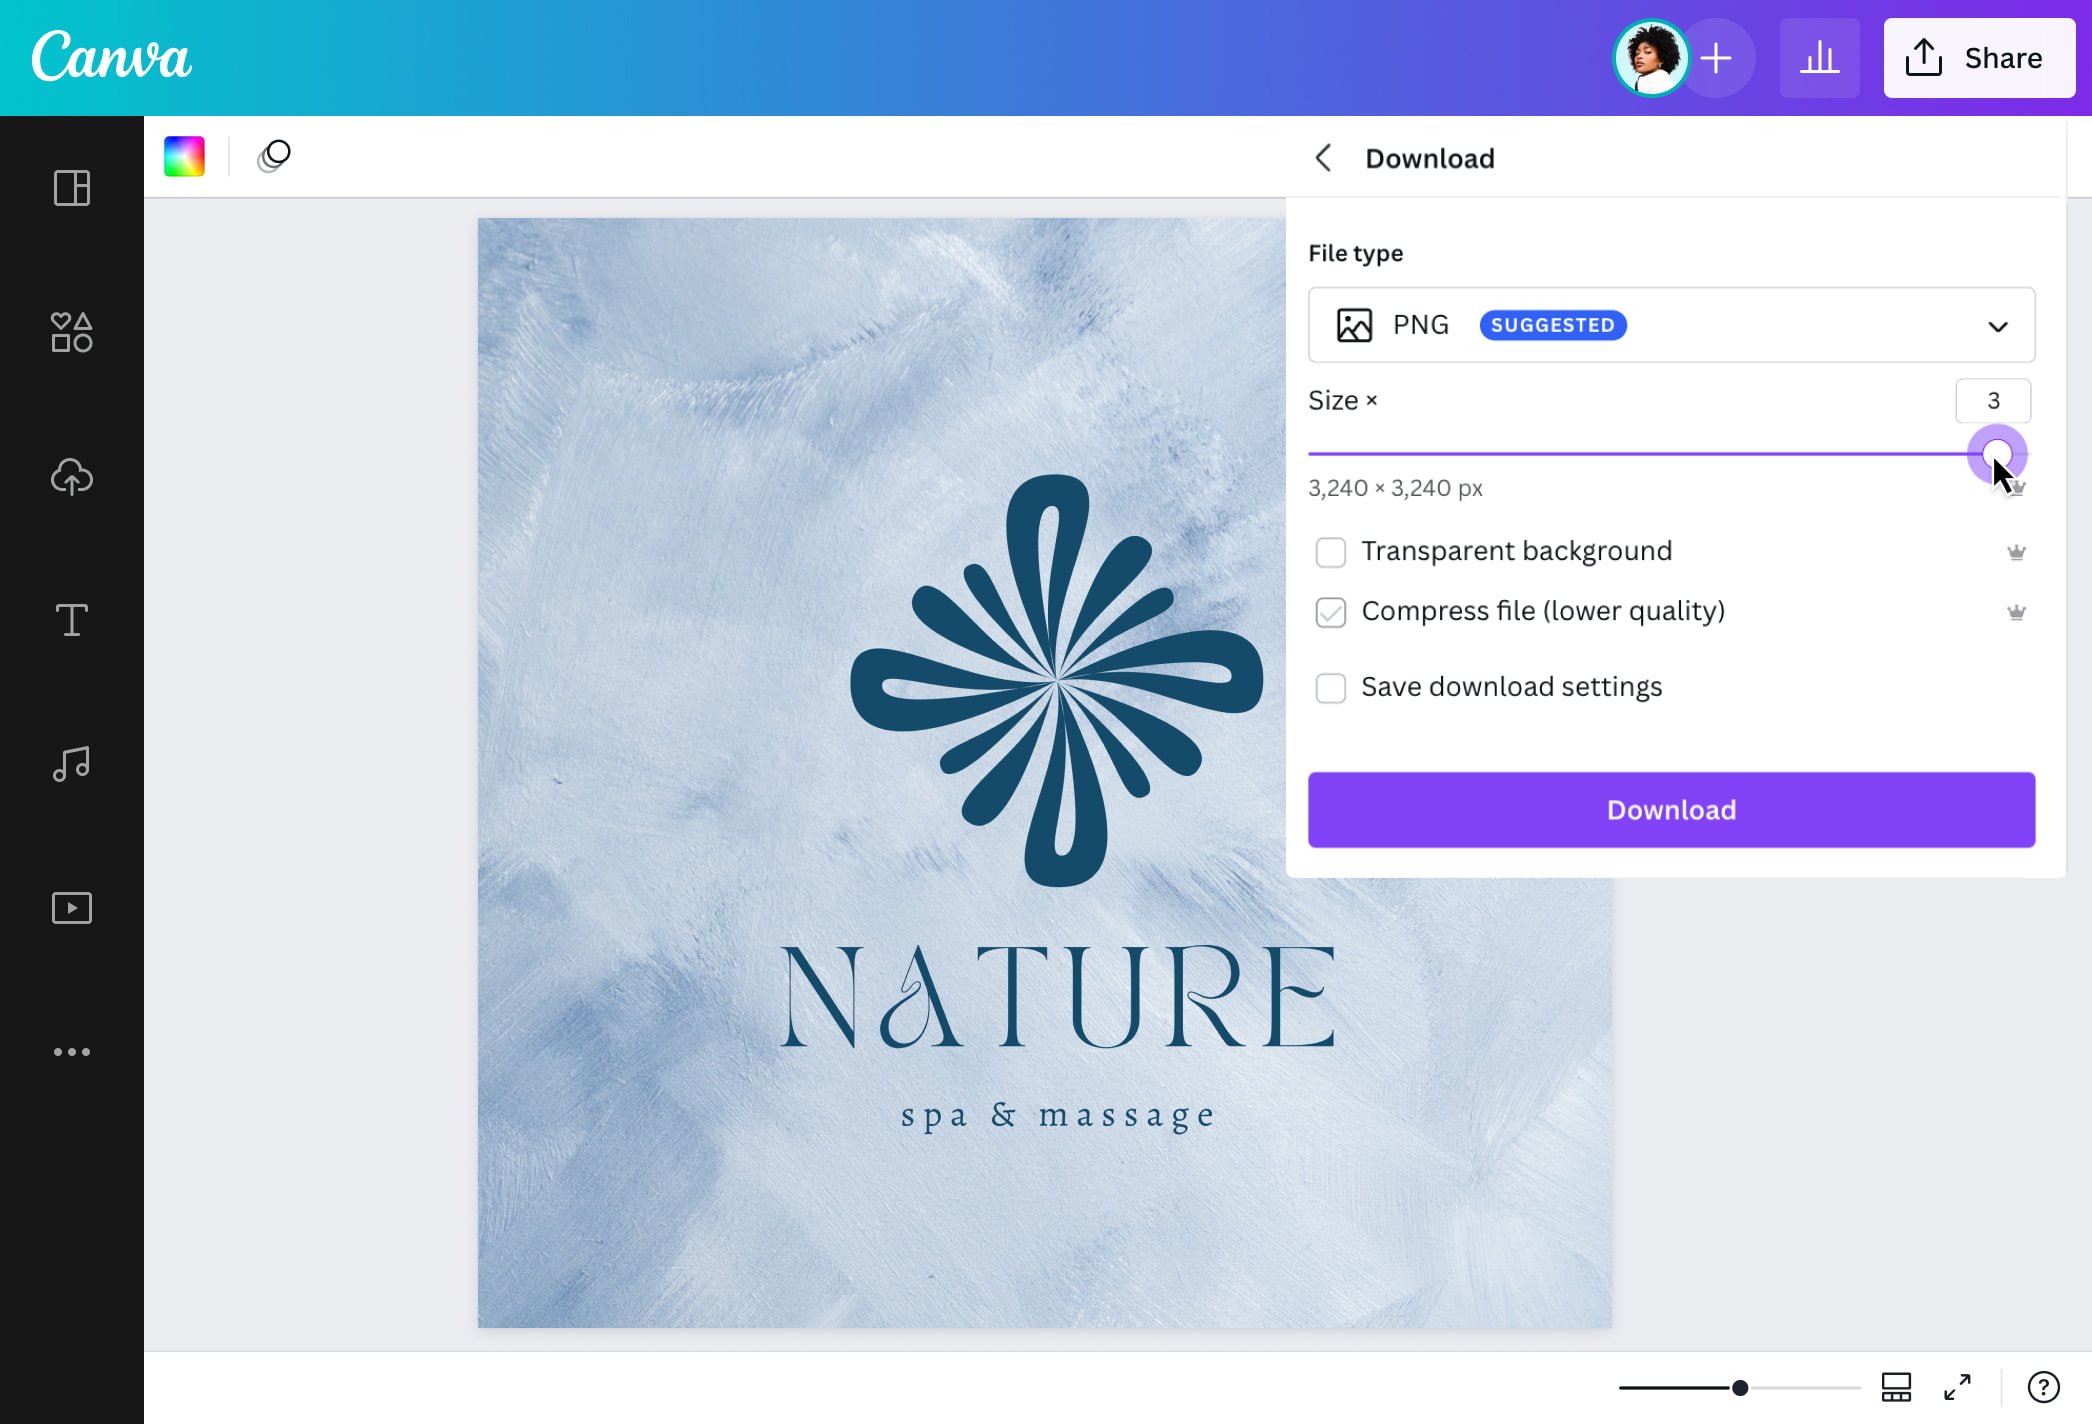Select the Text tool in sidebar
The image size is (2092, 1424).
(x=71, y=620)
